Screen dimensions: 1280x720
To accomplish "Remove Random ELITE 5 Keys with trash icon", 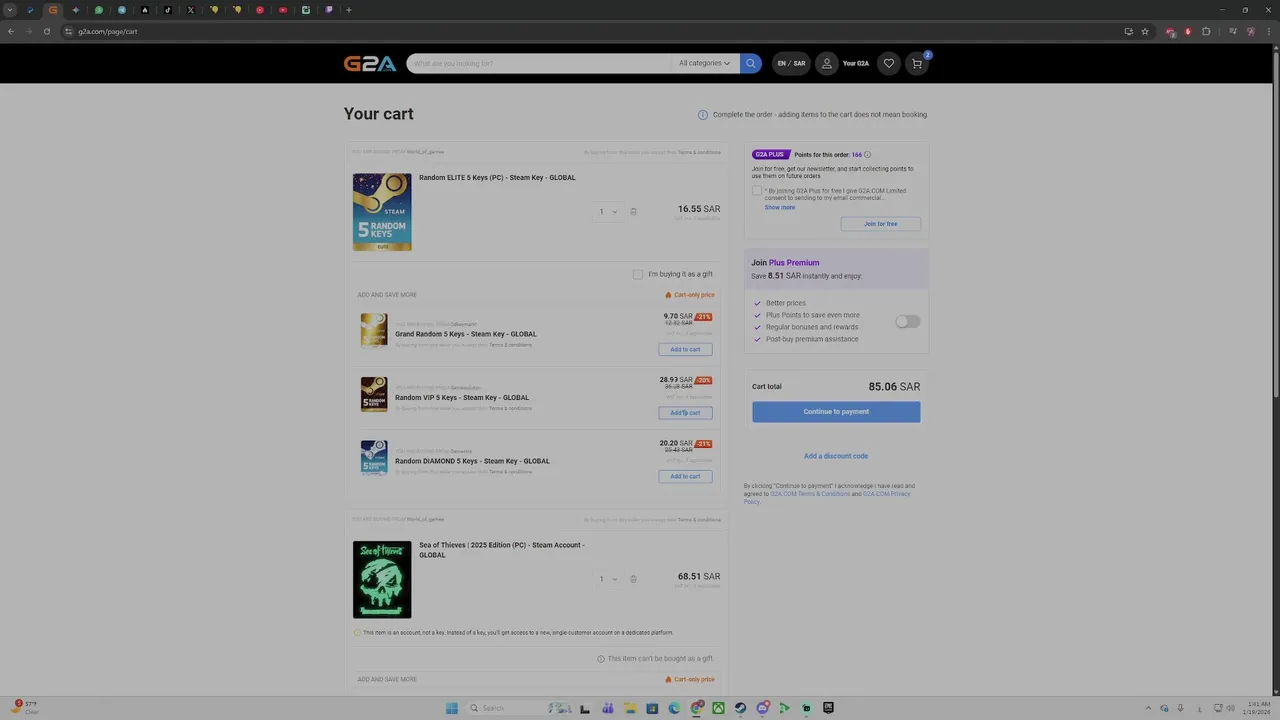I will point(633,211).
